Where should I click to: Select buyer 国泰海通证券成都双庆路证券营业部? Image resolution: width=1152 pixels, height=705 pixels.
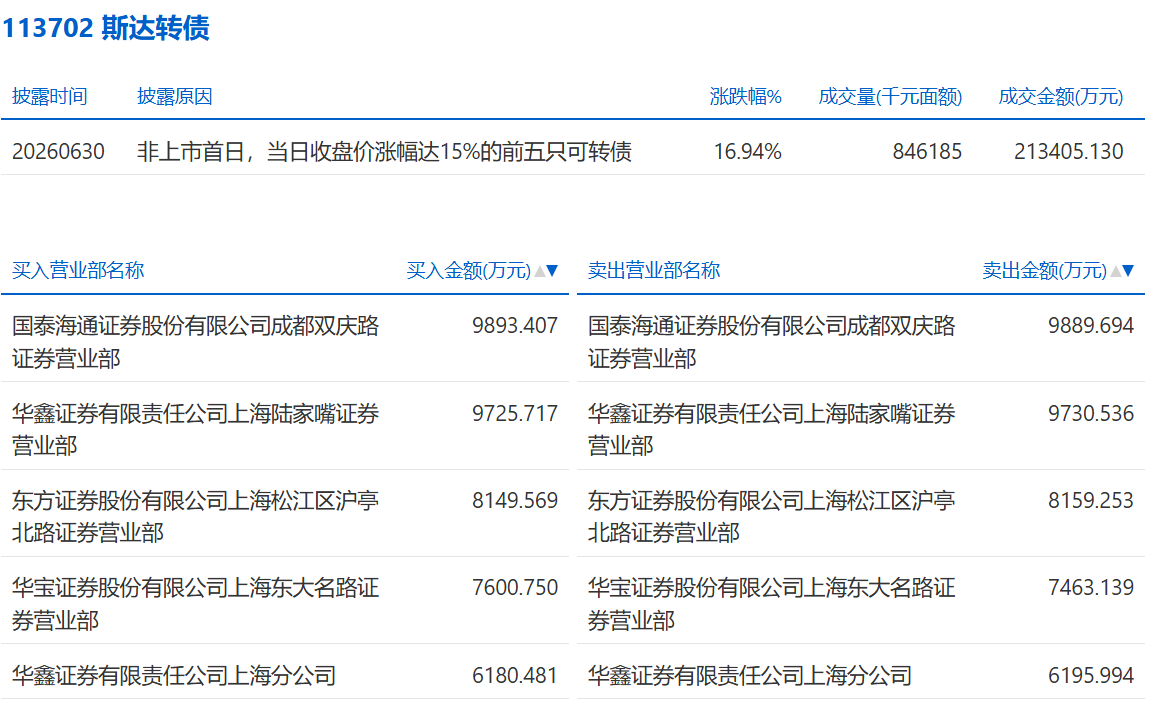click(x=195, y=341)
